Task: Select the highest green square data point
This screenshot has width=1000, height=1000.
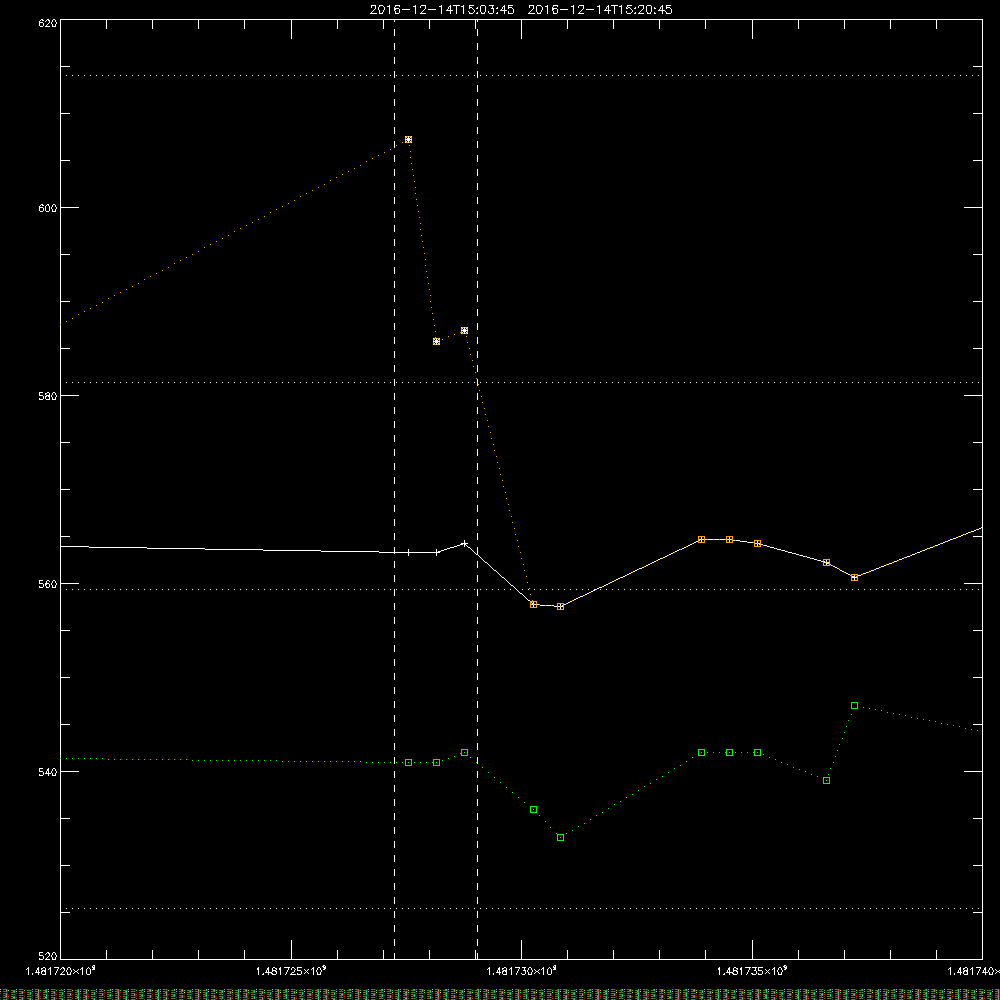Action: 855,705
